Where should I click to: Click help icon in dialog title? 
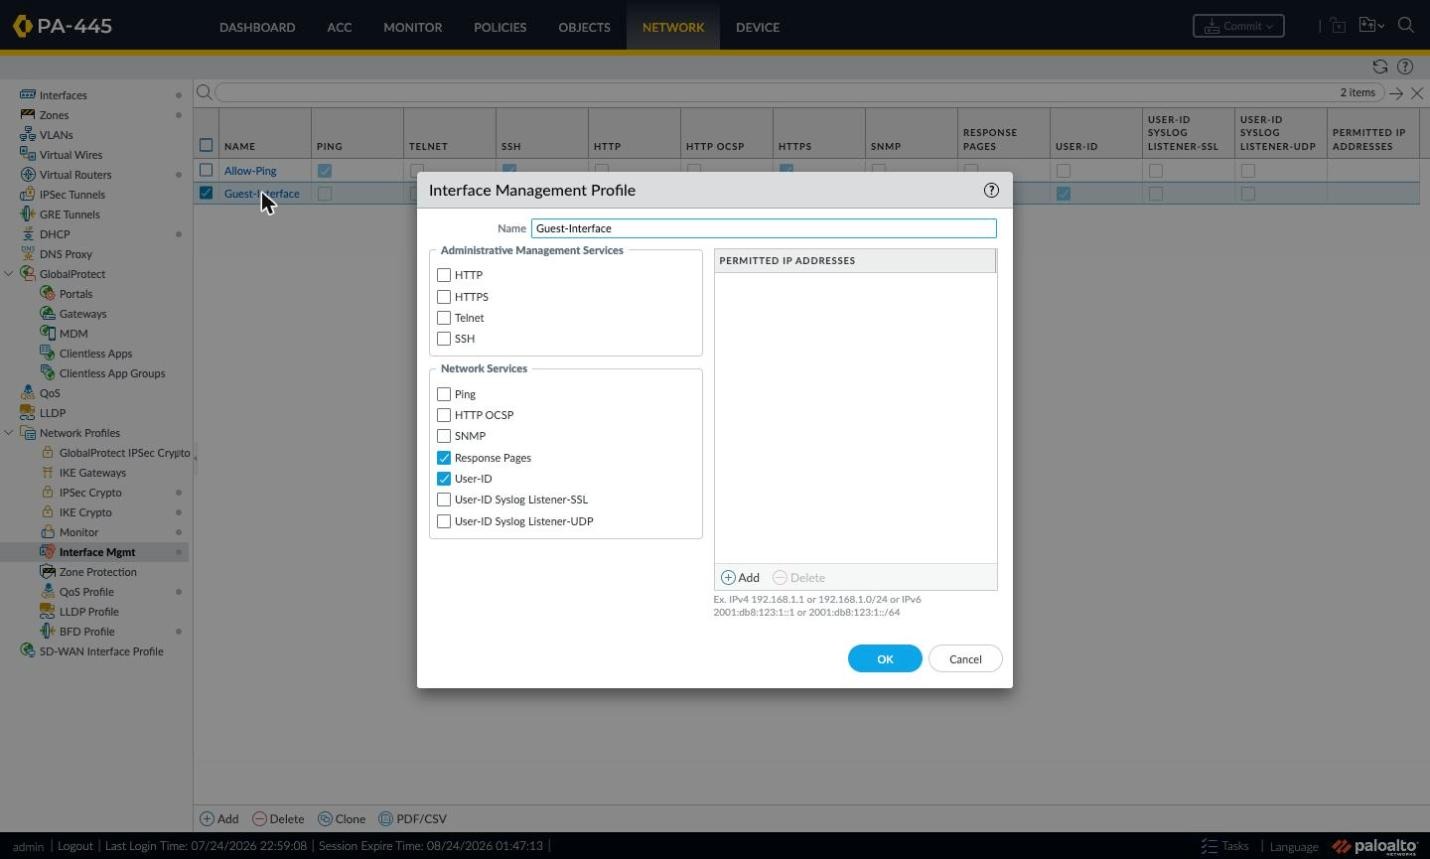click(x=991, y=190)
